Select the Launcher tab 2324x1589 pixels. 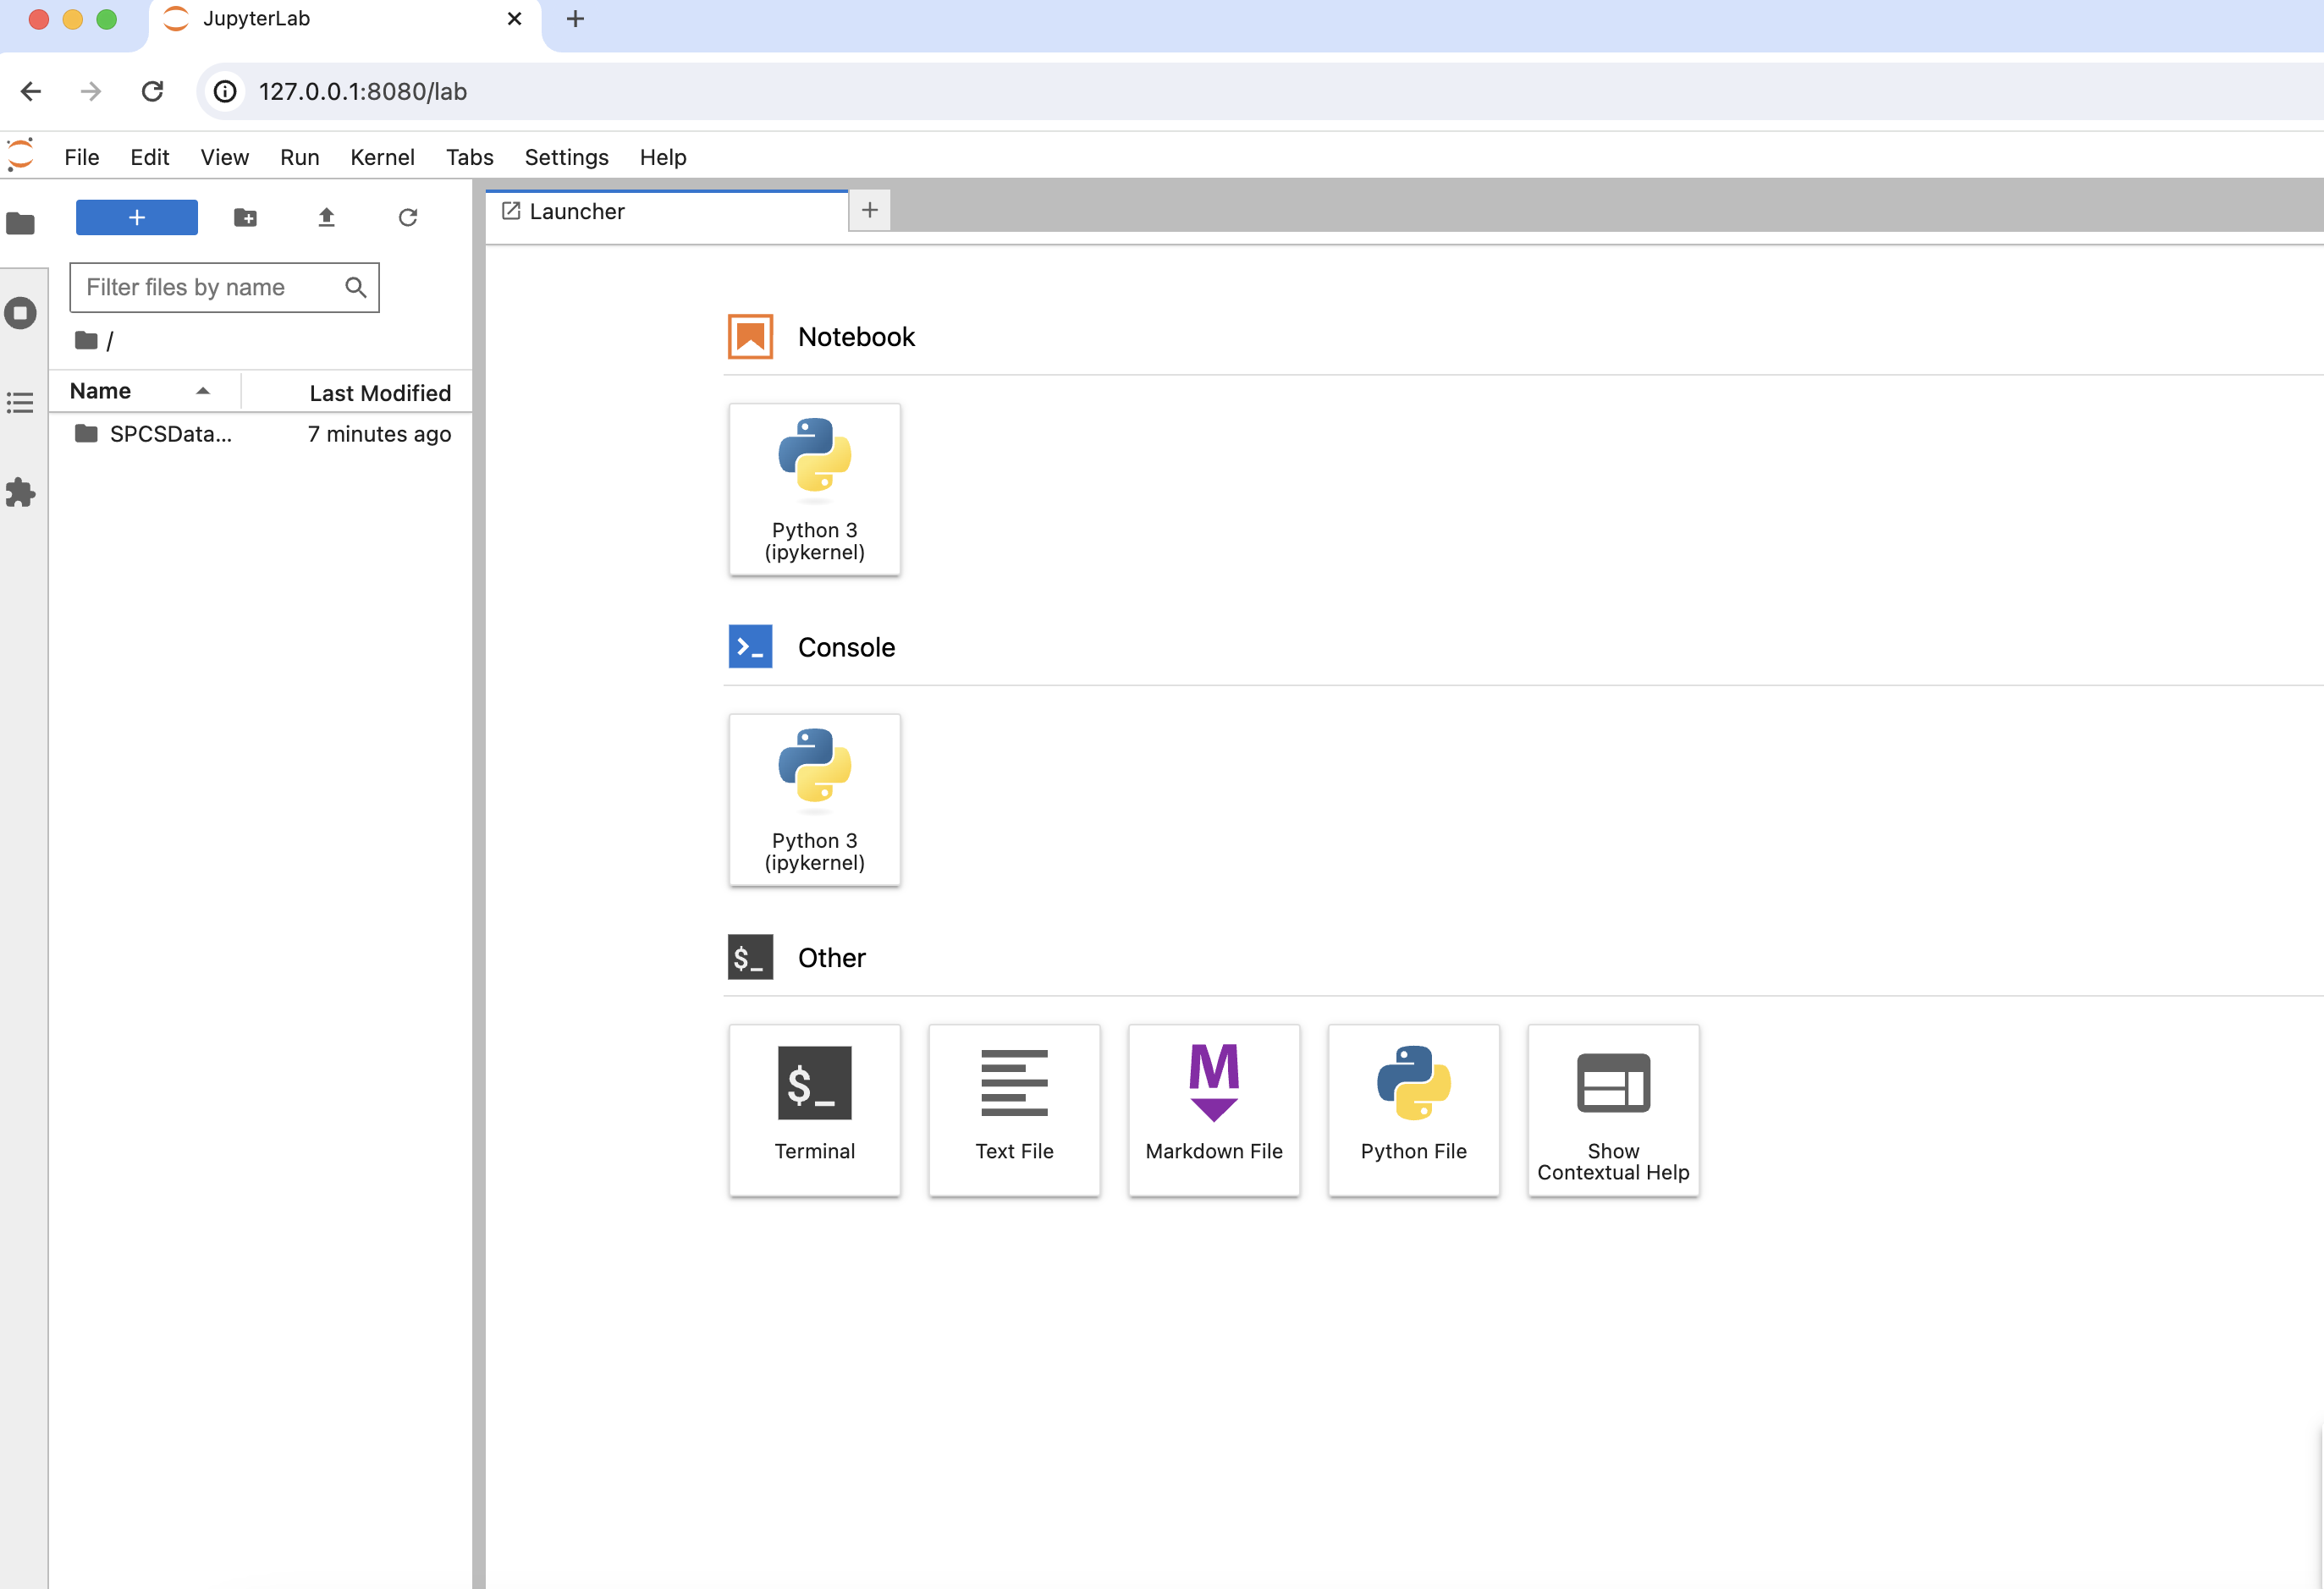(667, 211)
